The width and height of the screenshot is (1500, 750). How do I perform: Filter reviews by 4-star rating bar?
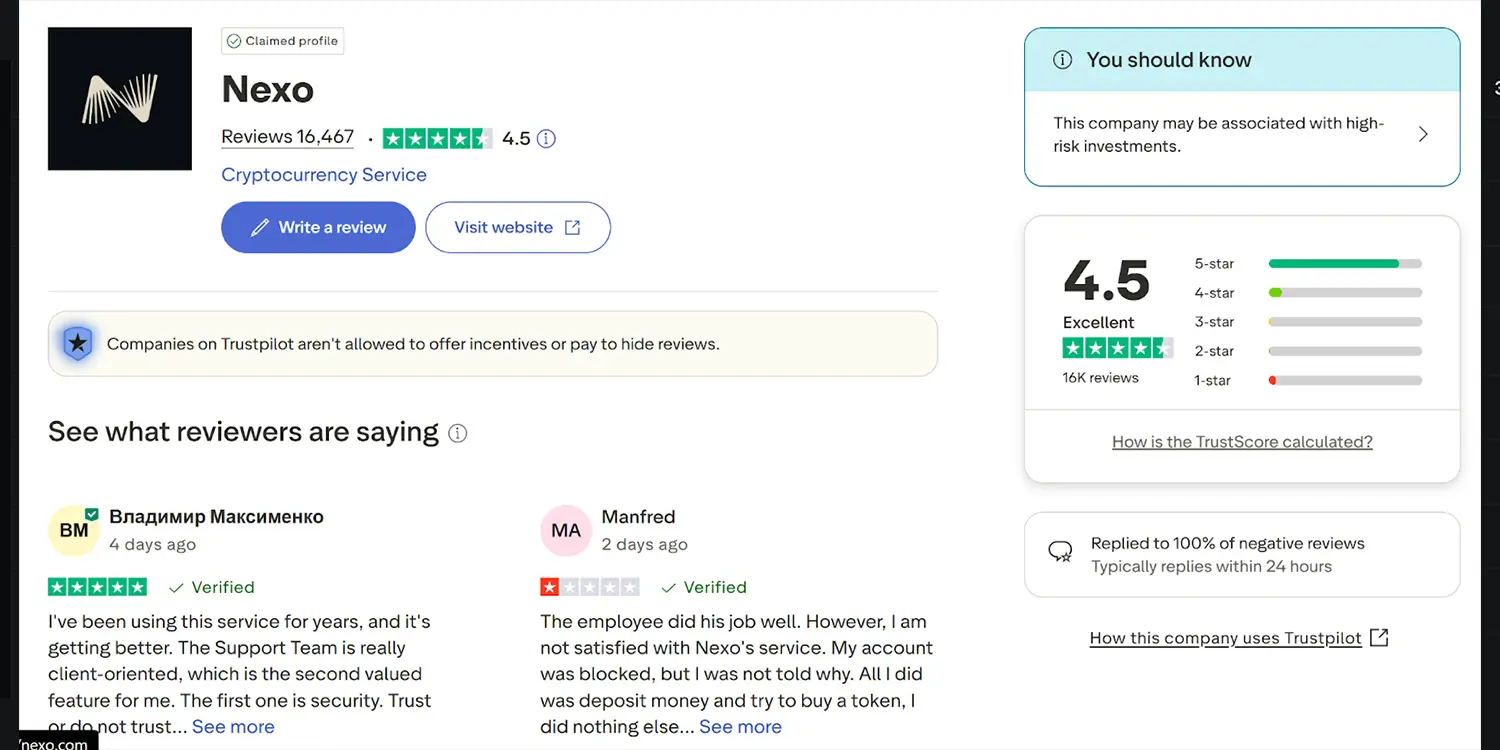pyautogui.click(x=1345, y=293)
